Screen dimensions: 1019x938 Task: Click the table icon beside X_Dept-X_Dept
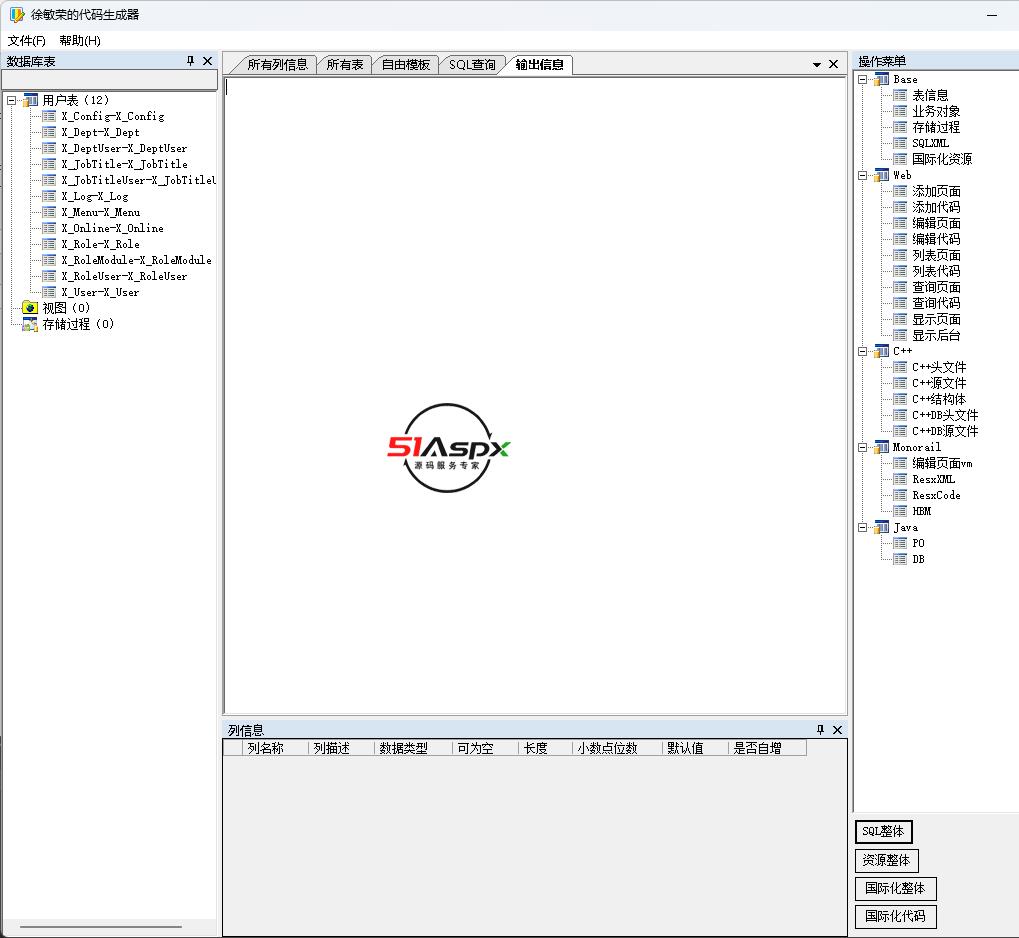point(49,132)
